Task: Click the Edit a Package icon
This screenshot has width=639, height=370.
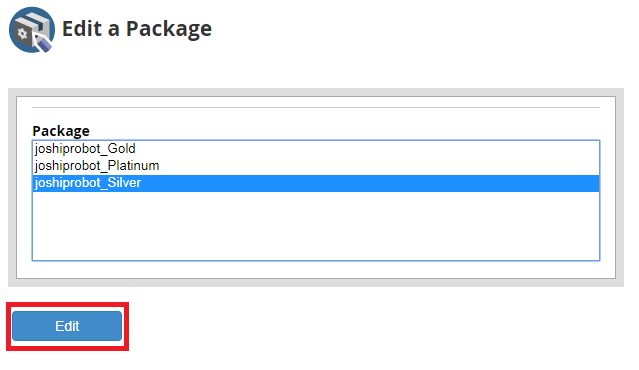Action: [32, 30]
